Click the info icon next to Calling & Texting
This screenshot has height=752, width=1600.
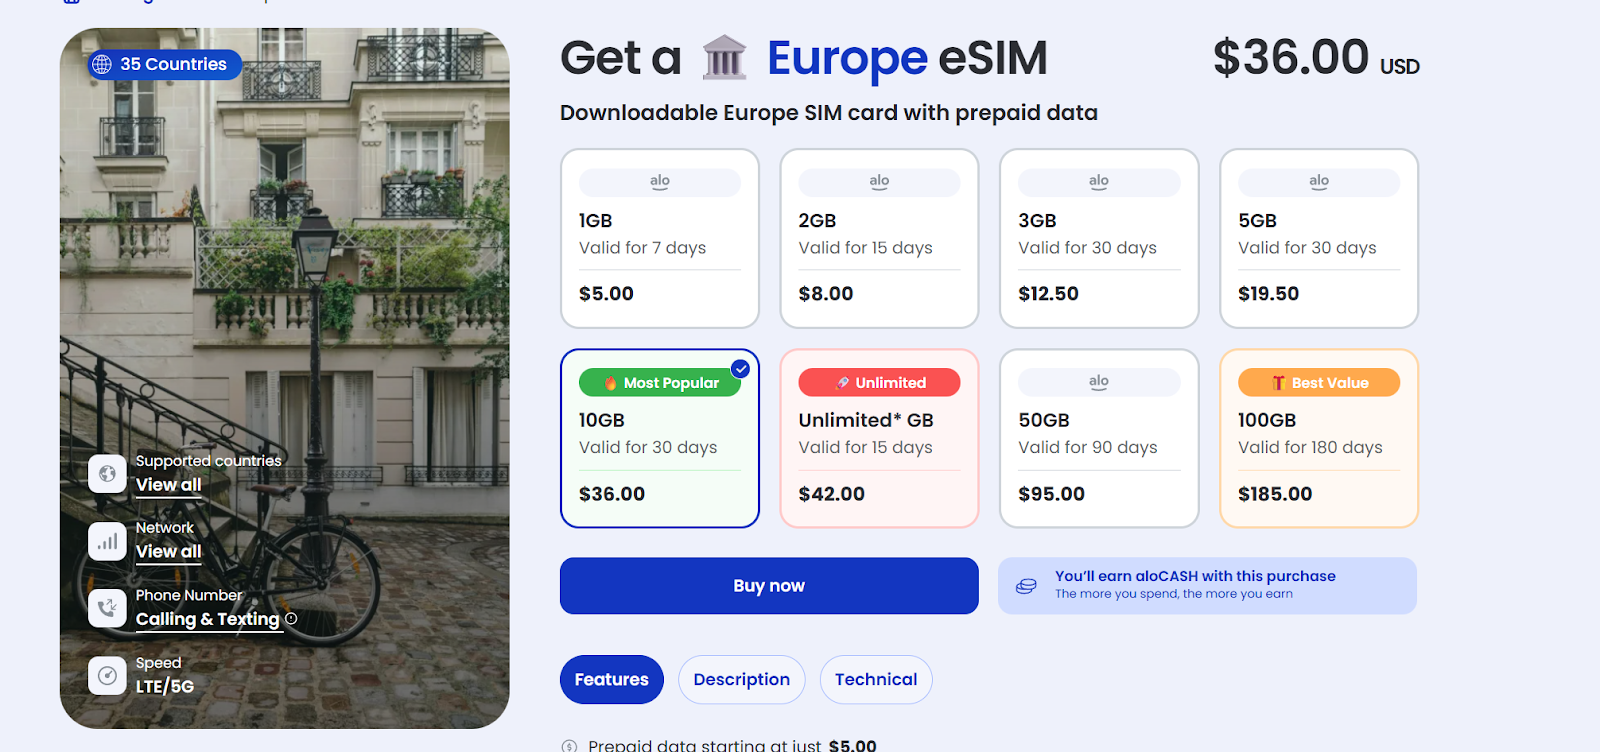pyautogui.click(x=291, y=619)
